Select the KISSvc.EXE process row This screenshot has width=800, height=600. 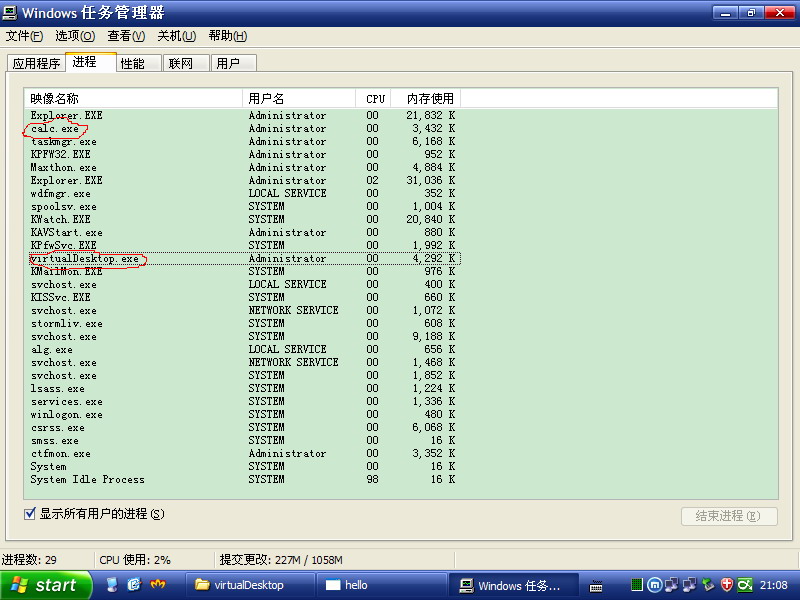click(x=242, y=297)
